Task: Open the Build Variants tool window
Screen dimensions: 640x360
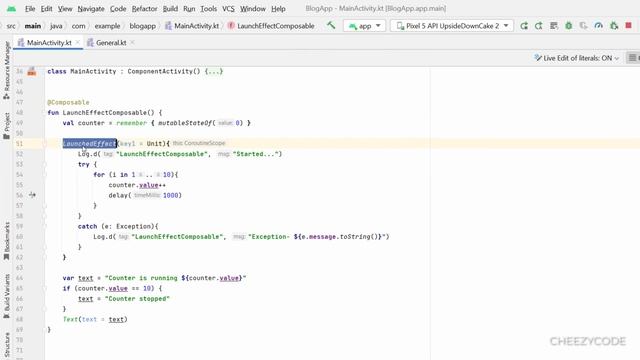Action: [x=7, y=296]
